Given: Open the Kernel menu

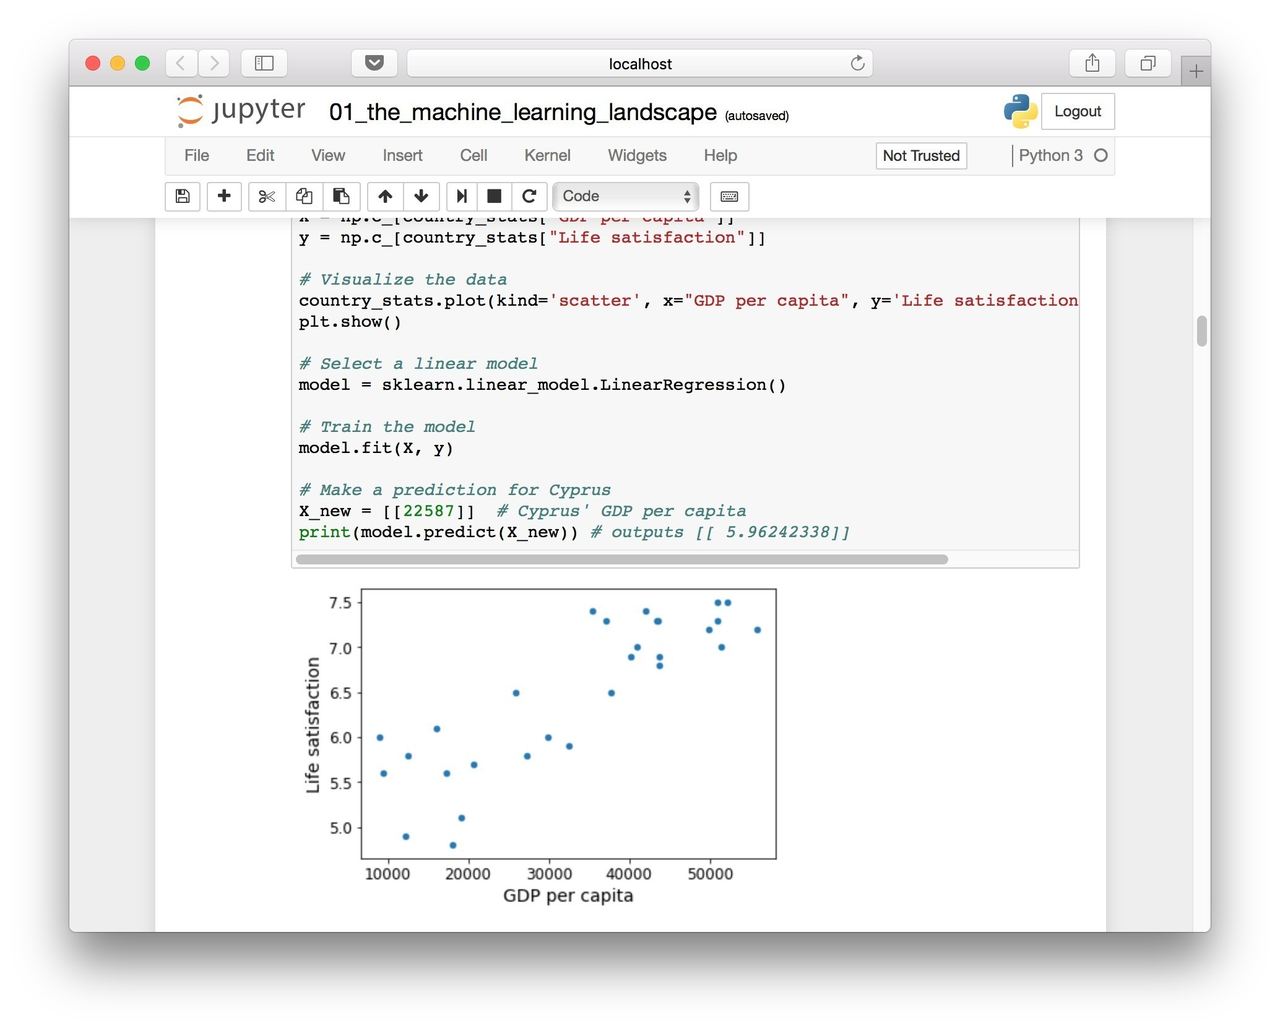Looking at the screenshot, I should coord(547,156).
